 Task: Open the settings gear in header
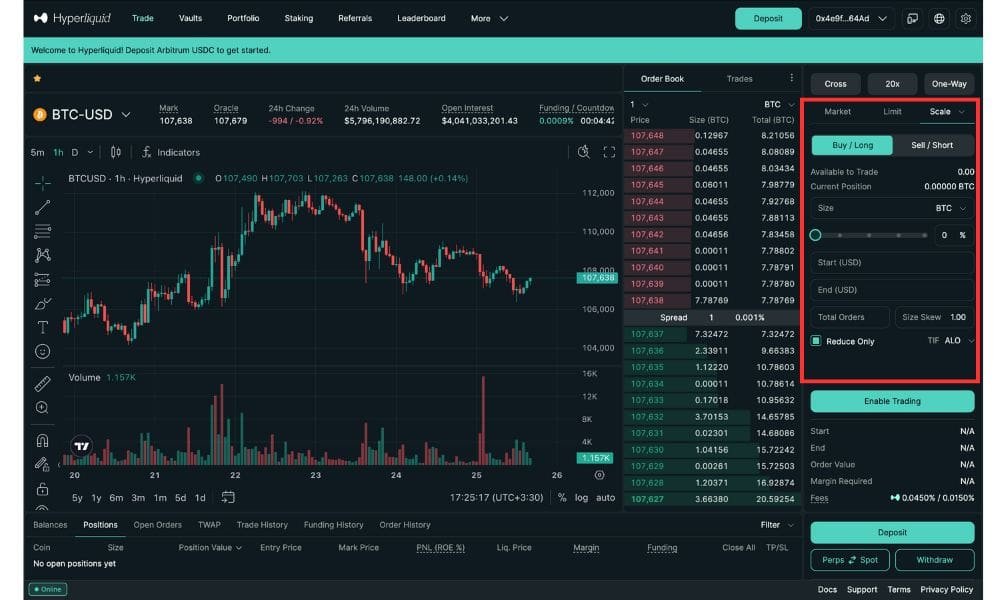click(x=966, y=18)
